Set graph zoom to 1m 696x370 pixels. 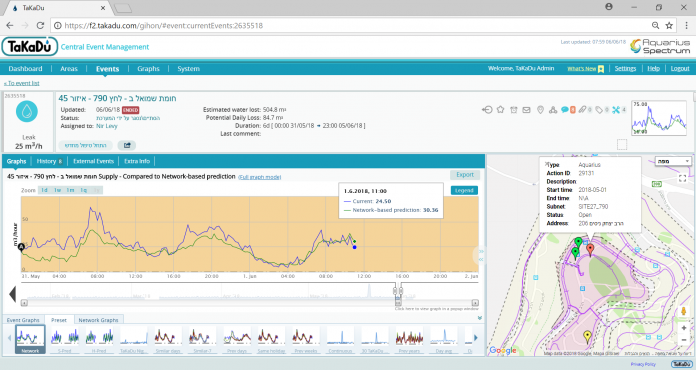pos(70,190)
